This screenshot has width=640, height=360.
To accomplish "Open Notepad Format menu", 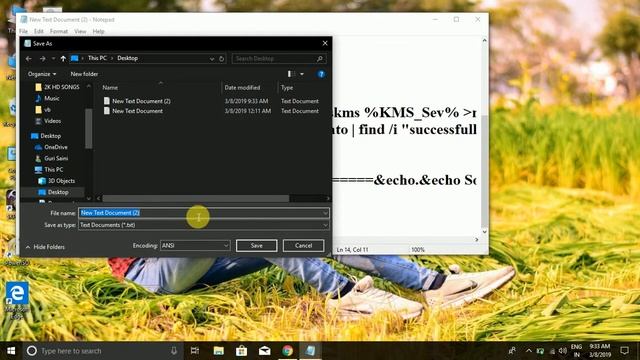I will [59, 31].
